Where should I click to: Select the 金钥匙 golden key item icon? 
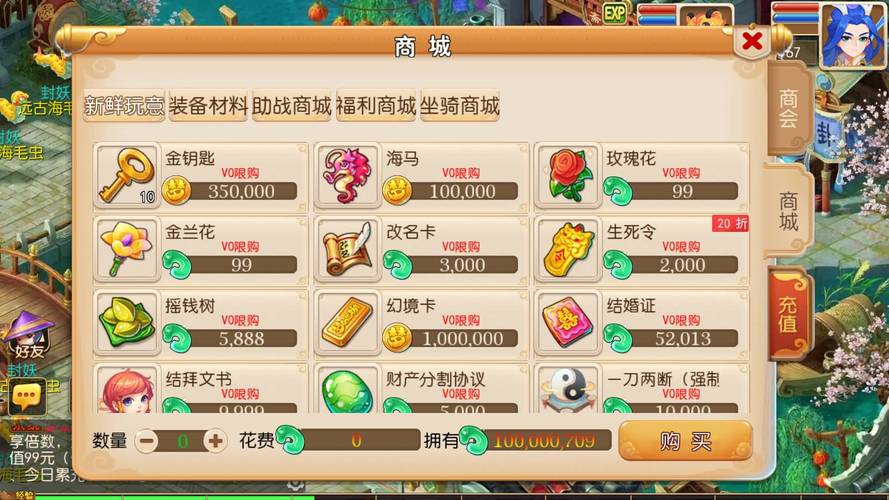pyautogui.click(x=126, y=176)
